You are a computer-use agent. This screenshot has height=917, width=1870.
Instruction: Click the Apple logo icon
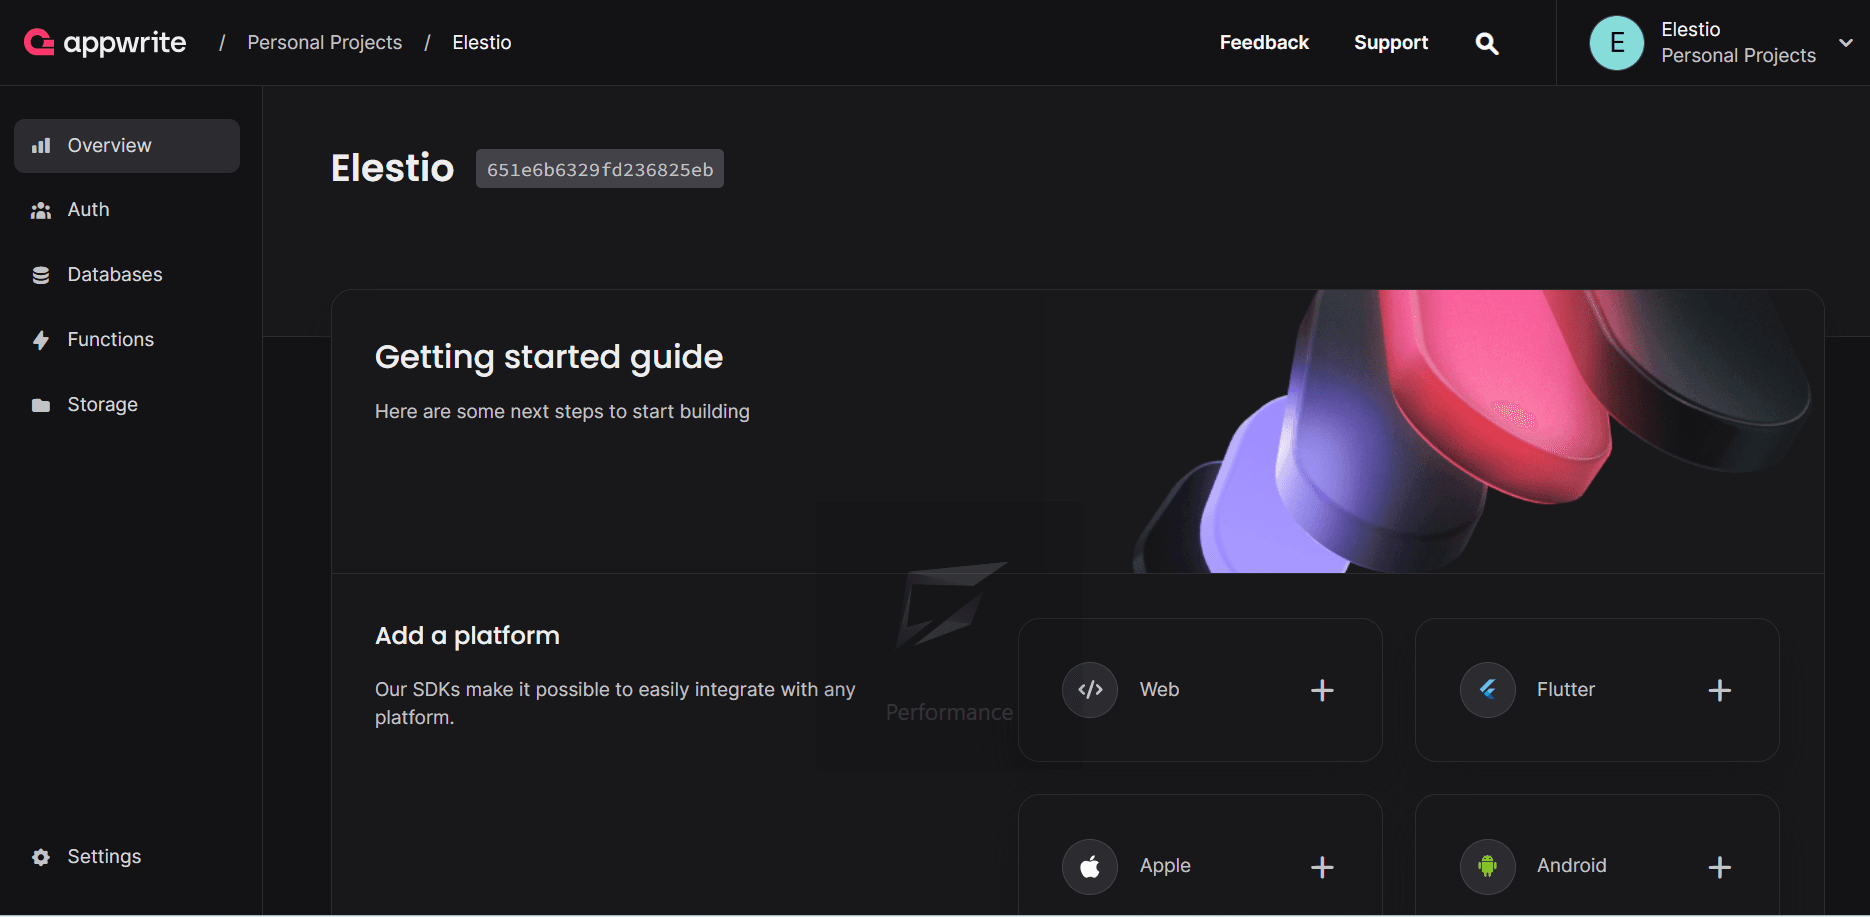point(1089,866)
